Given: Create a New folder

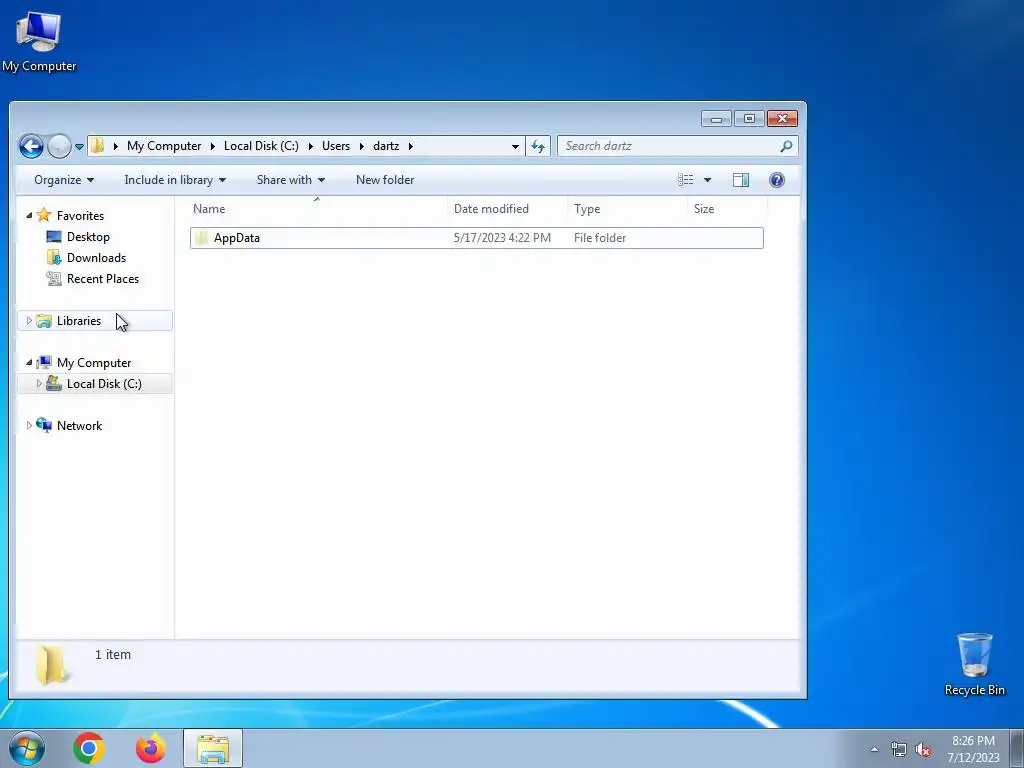Looking at the screenshot, I should (385, 180).
